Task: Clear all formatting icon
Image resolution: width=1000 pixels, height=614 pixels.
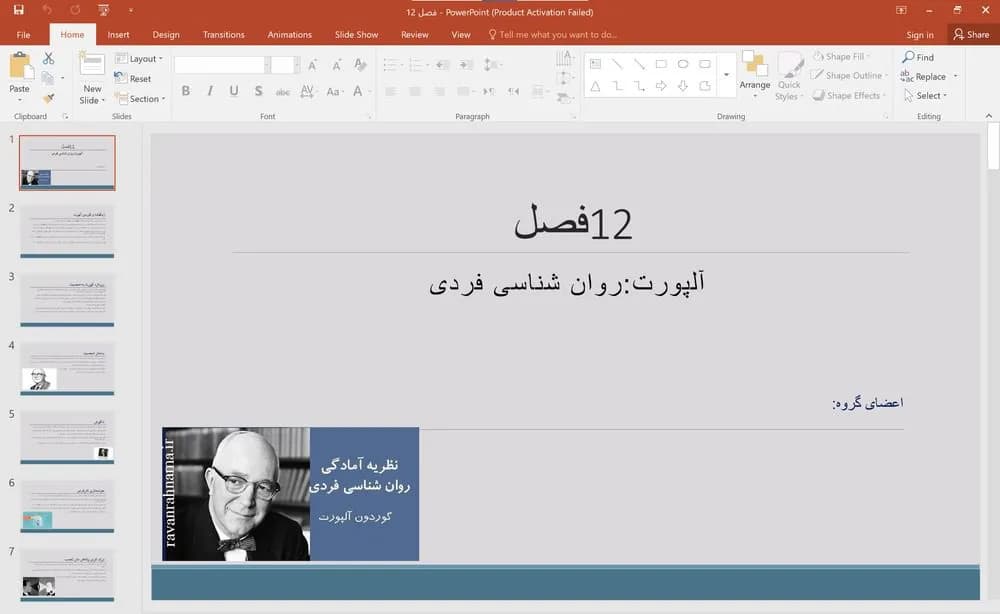Action: pyautogui.click(x=360, y=65)
